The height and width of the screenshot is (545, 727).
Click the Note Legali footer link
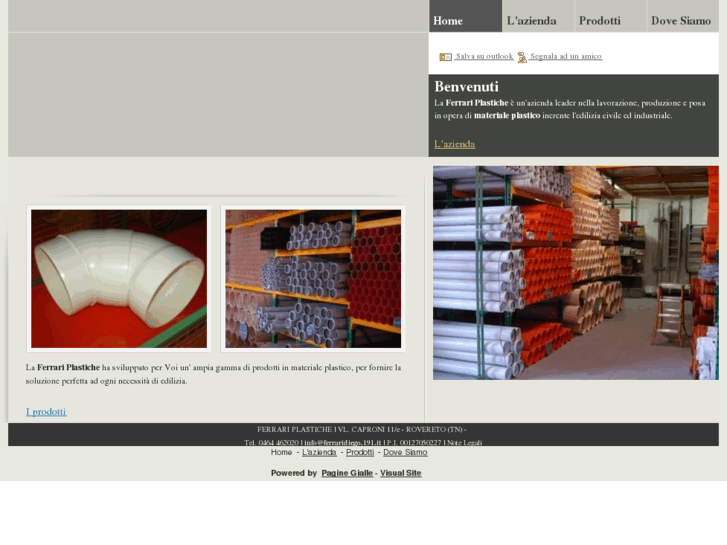[x=464, y=442]
